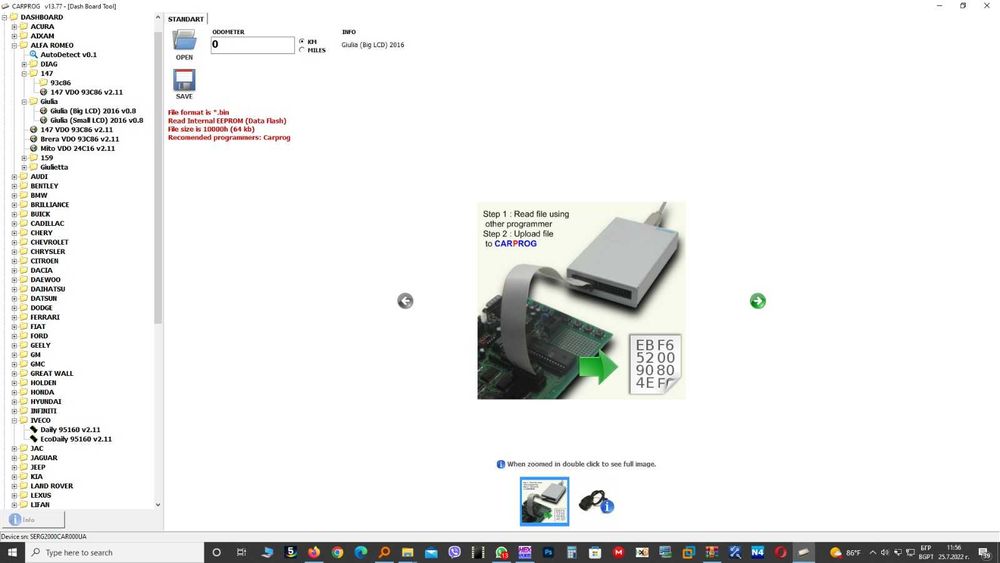Open Firefox from taskbar
The height and width of the screenshot is (563, 1000).
313,552
